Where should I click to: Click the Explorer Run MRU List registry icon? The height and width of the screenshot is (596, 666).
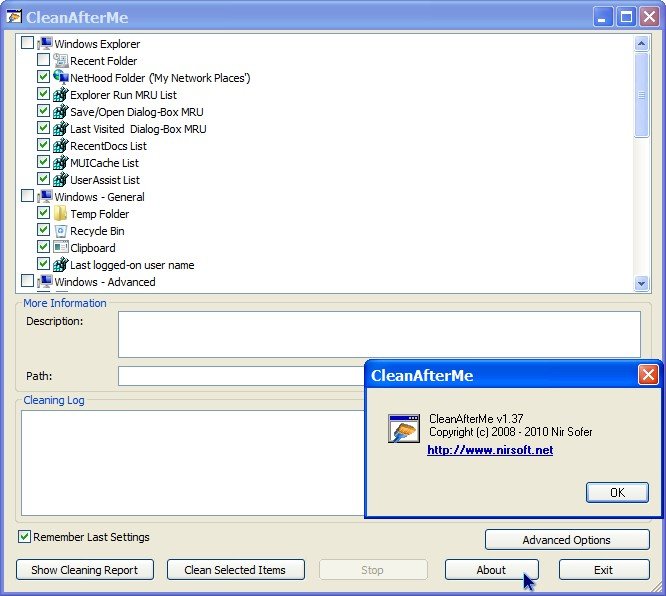click(60, 94)
